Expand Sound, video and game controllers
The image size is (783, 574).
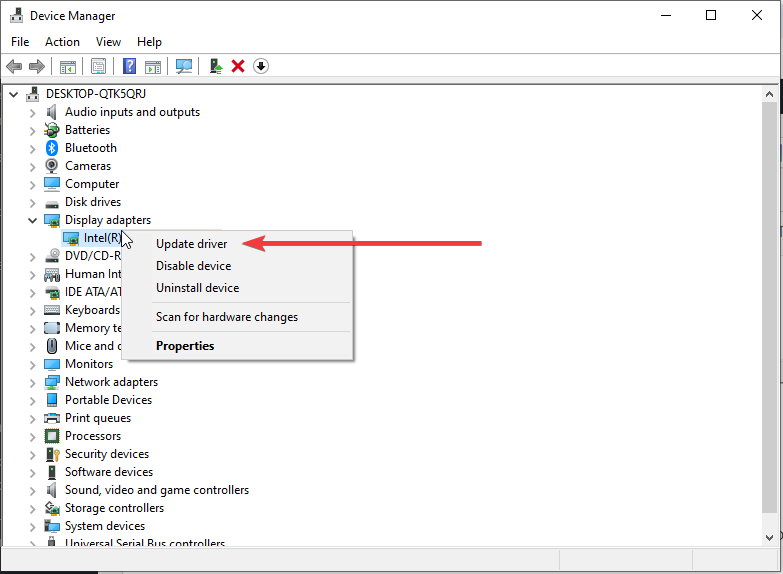[x=32, y=491]
